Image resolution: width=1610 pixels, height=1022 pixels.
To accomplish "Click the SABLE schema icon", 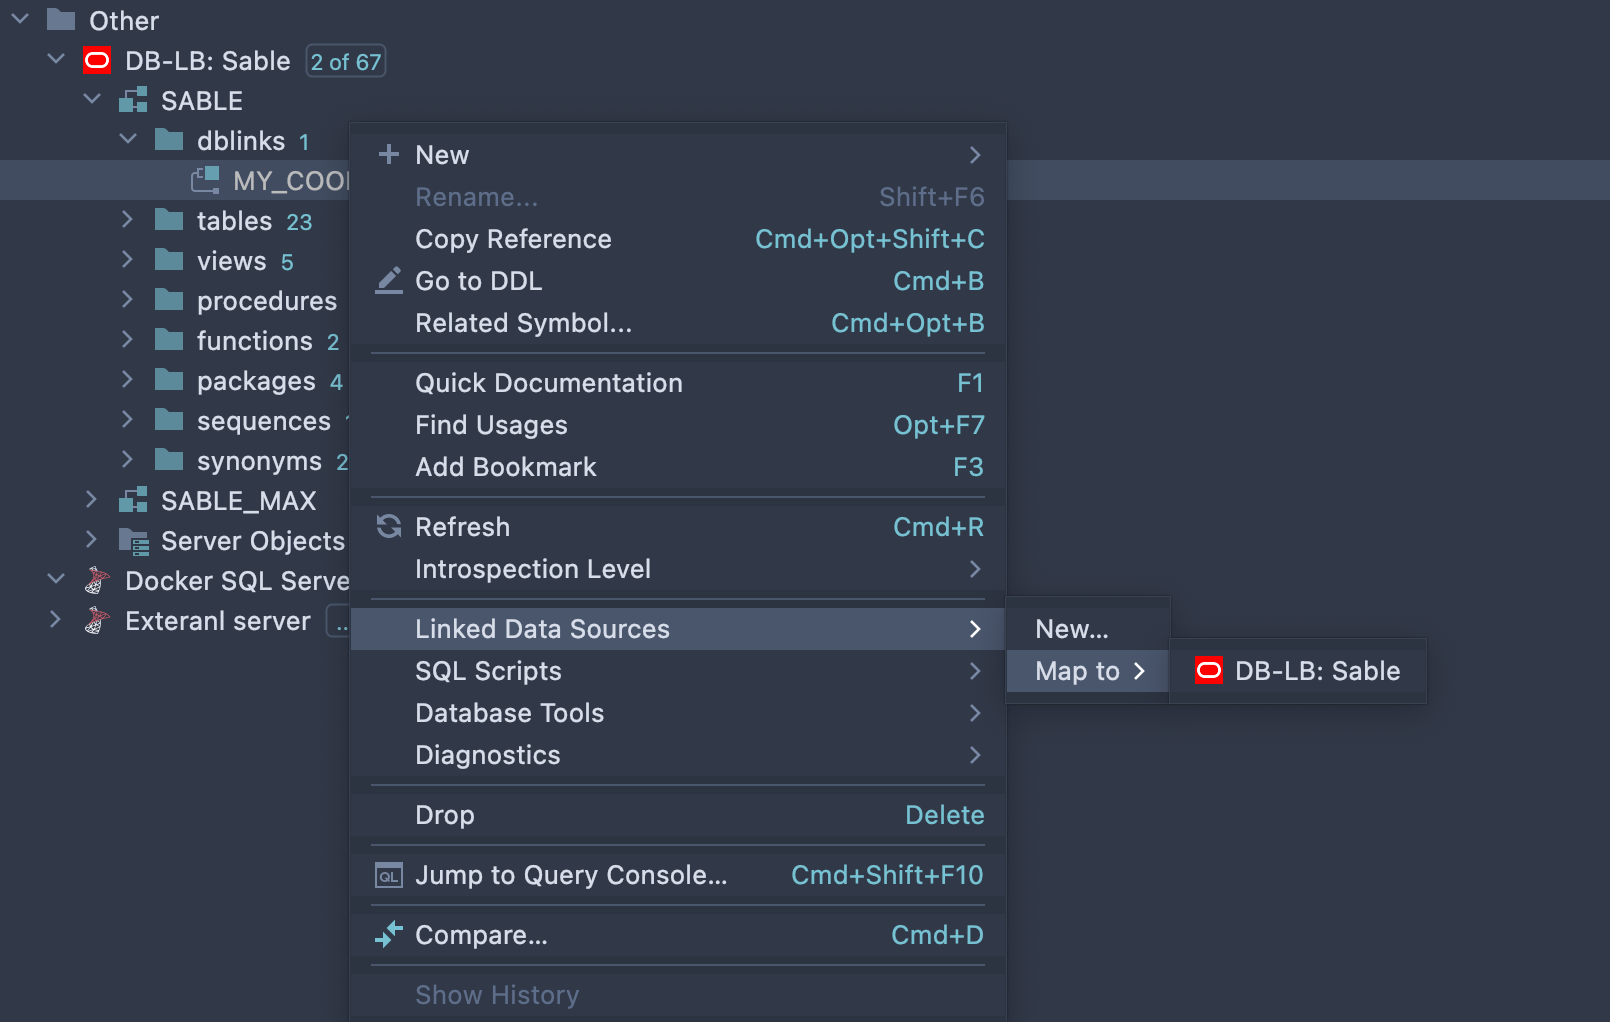I will tap(133, 101).
